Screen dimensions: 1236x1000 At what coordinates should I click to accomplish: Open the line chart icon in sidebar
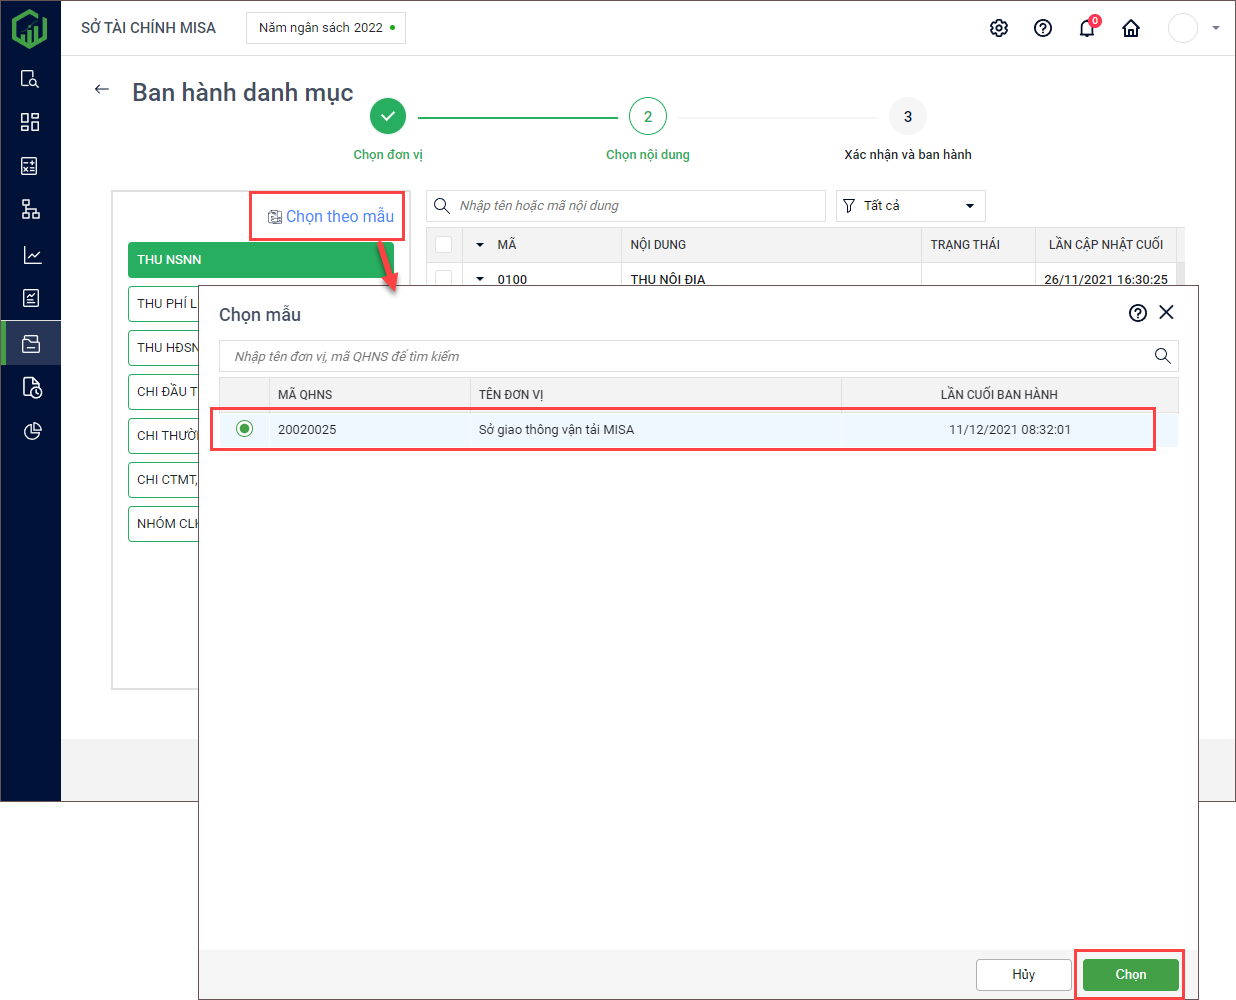click(31, 255)
